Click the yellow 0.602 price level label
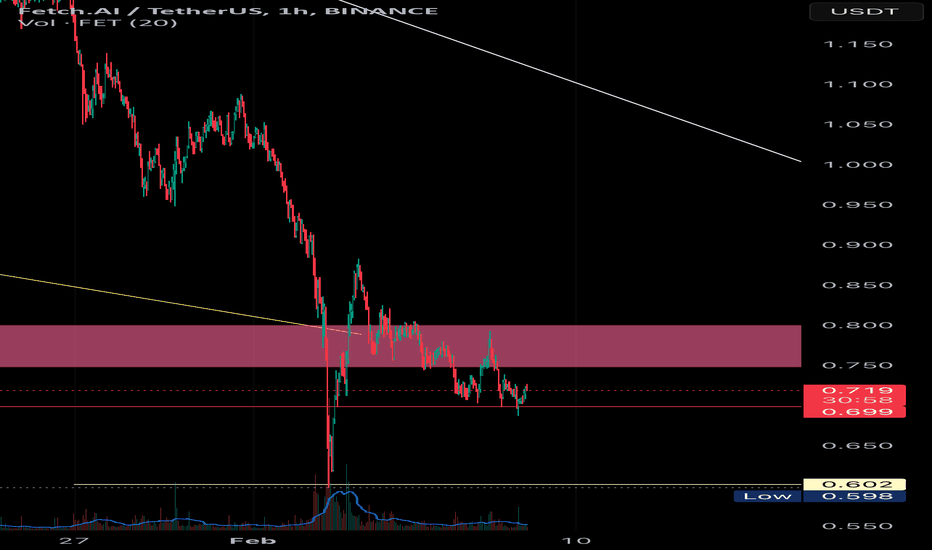This screenshot has height=550, width=932. tap(854, 485)
